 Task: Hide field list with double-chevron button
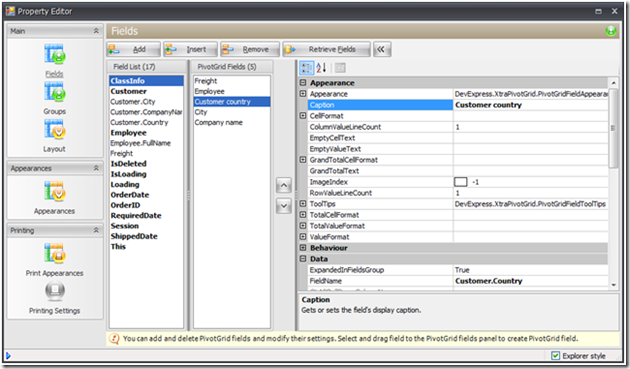pyautogui.click(x=382, y=49)
